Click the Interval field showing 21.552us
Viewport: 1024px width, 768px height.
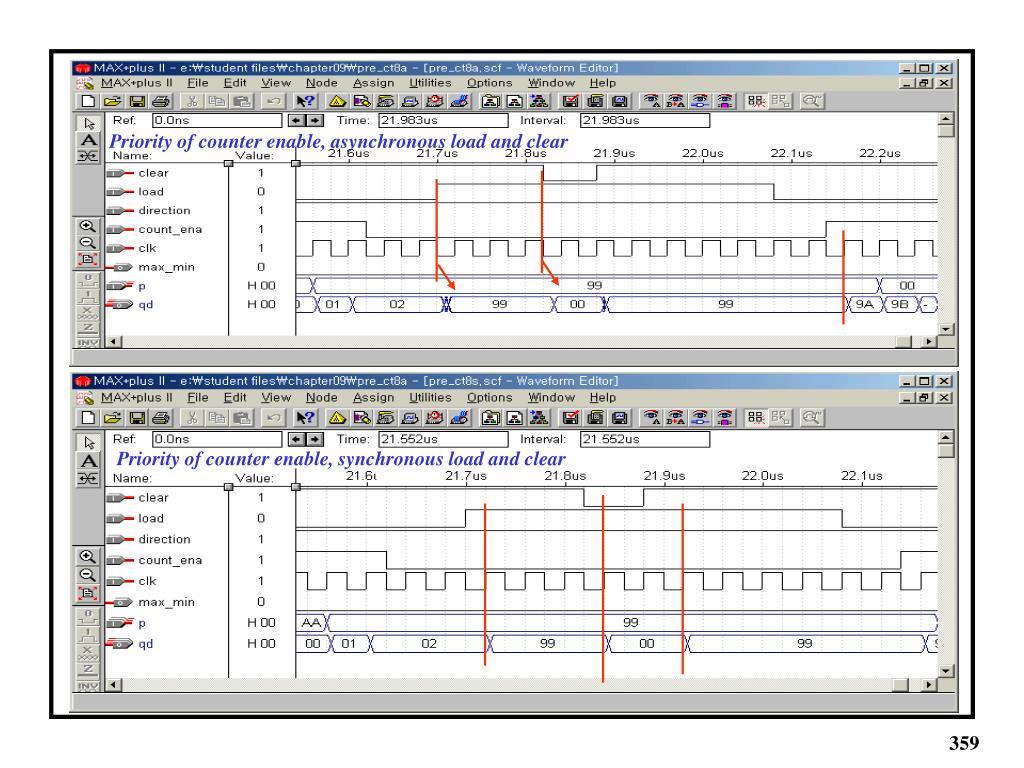[x=645, y=439]
